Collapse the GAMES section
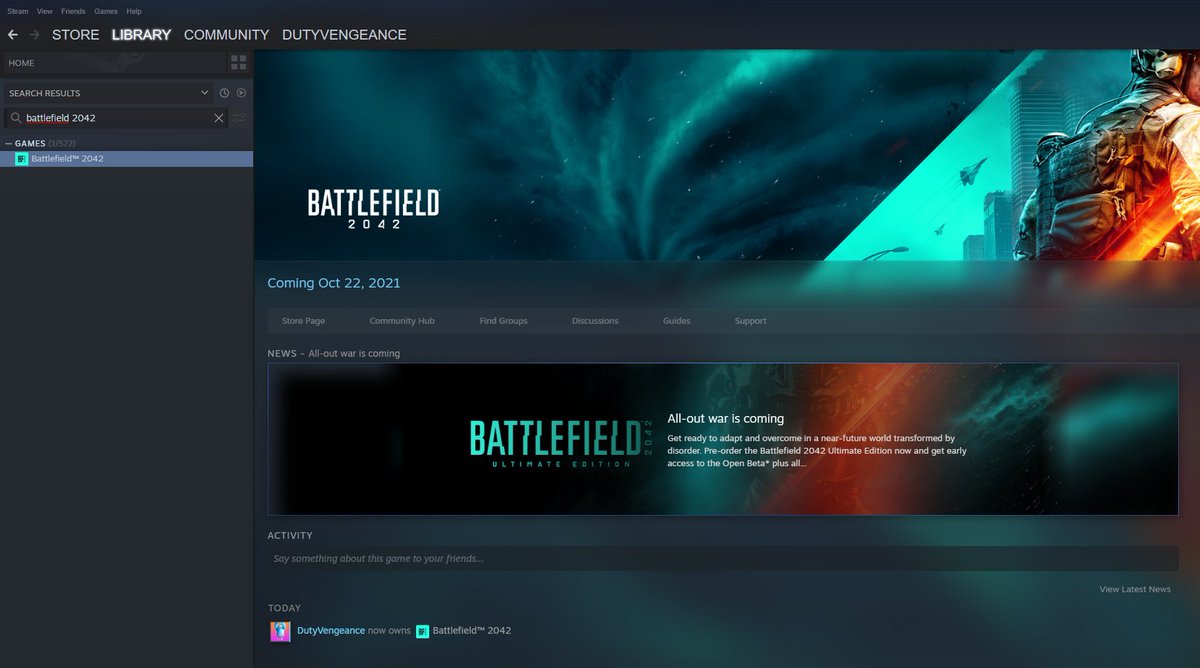The height and width of the screenshot is (668, 1200). click(x=8, y=143)
